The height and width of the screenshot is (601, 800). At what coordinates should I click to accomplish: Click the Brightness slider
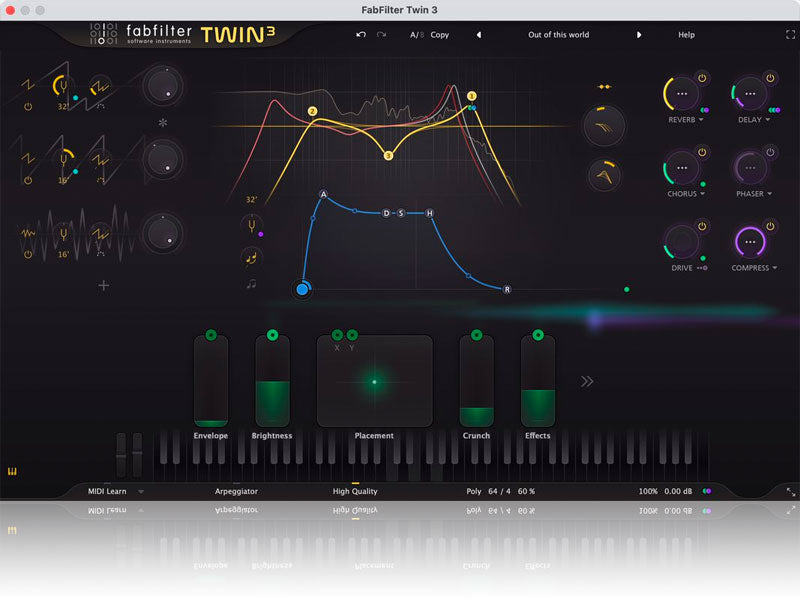pos(272,381)
